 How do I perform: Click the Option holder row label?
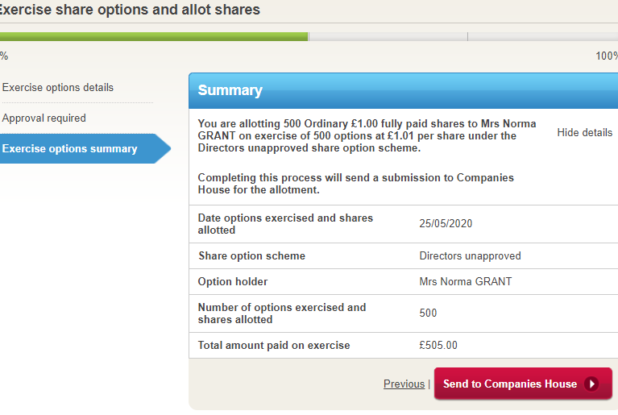pos(235,282)
